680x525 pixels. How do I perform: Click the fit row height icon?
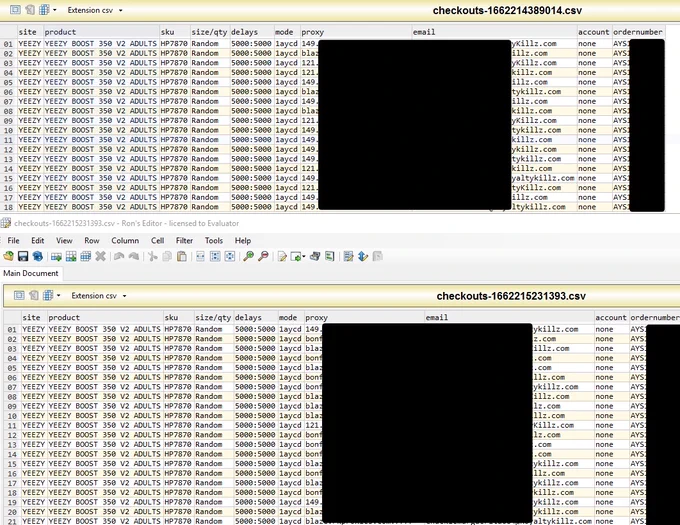pos(215,256)
